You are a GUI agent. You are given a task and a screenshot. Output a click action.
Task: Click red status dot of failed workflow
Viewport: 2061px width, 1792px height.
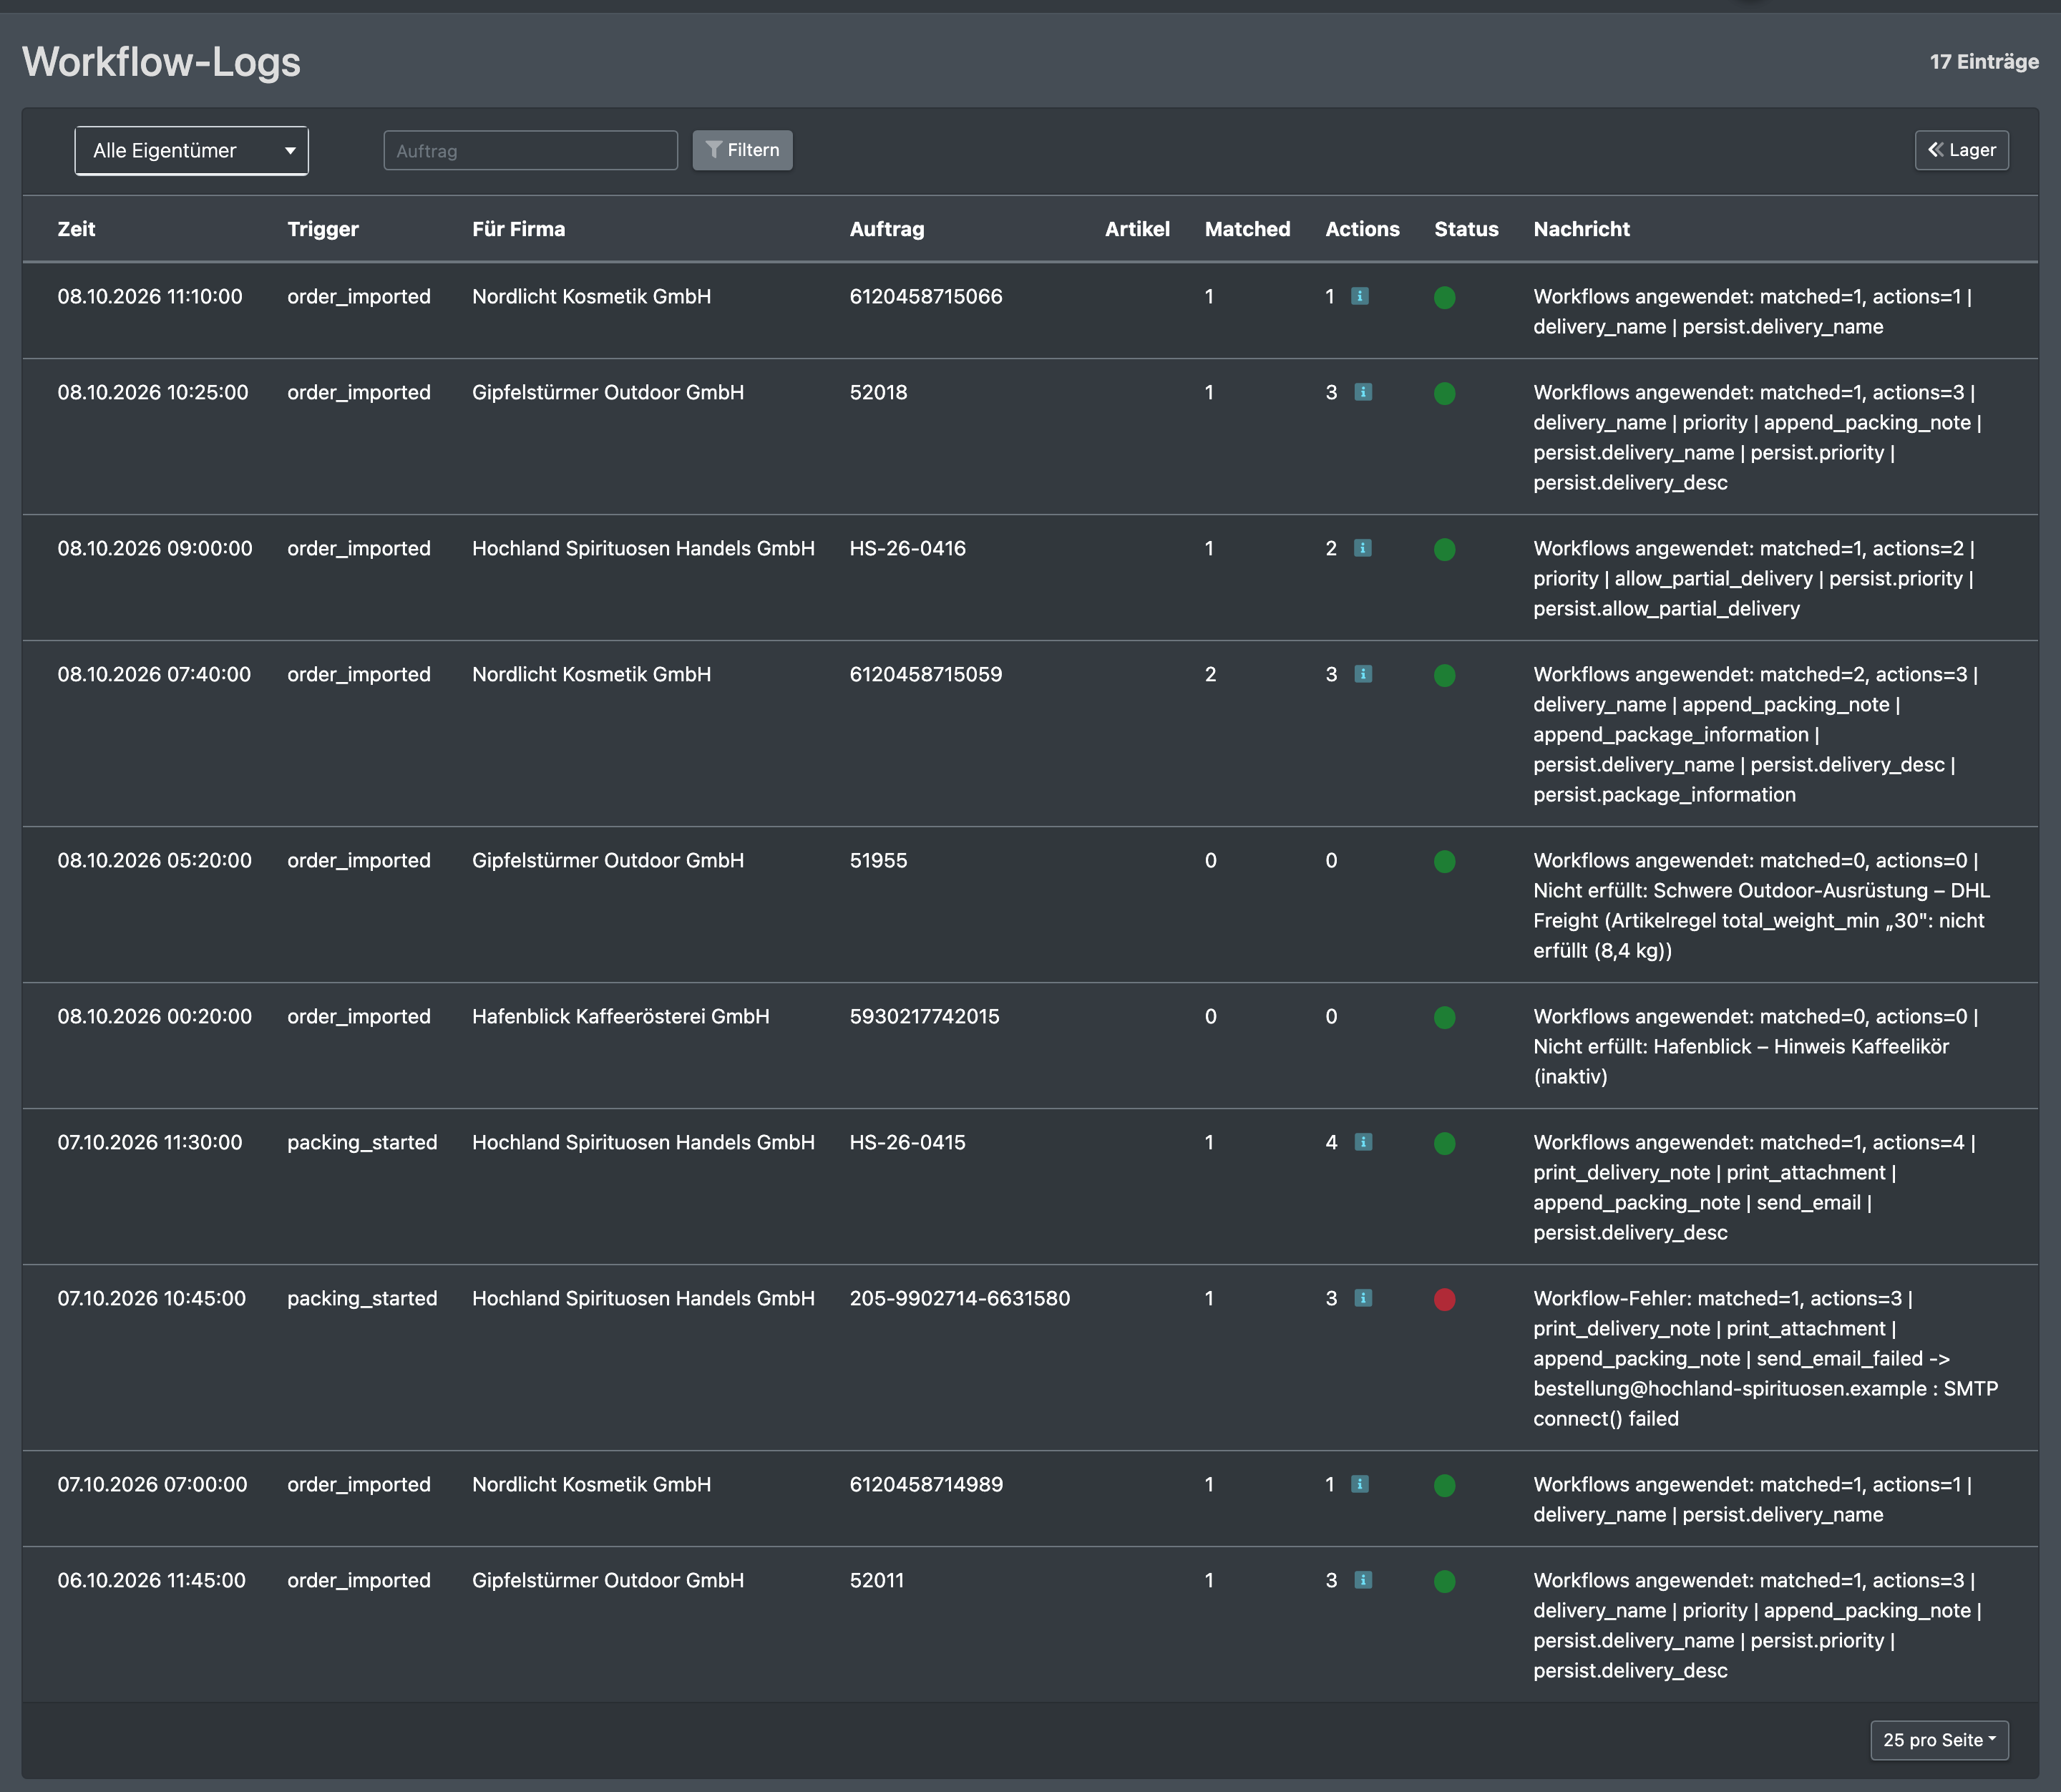point(1445,1299)
